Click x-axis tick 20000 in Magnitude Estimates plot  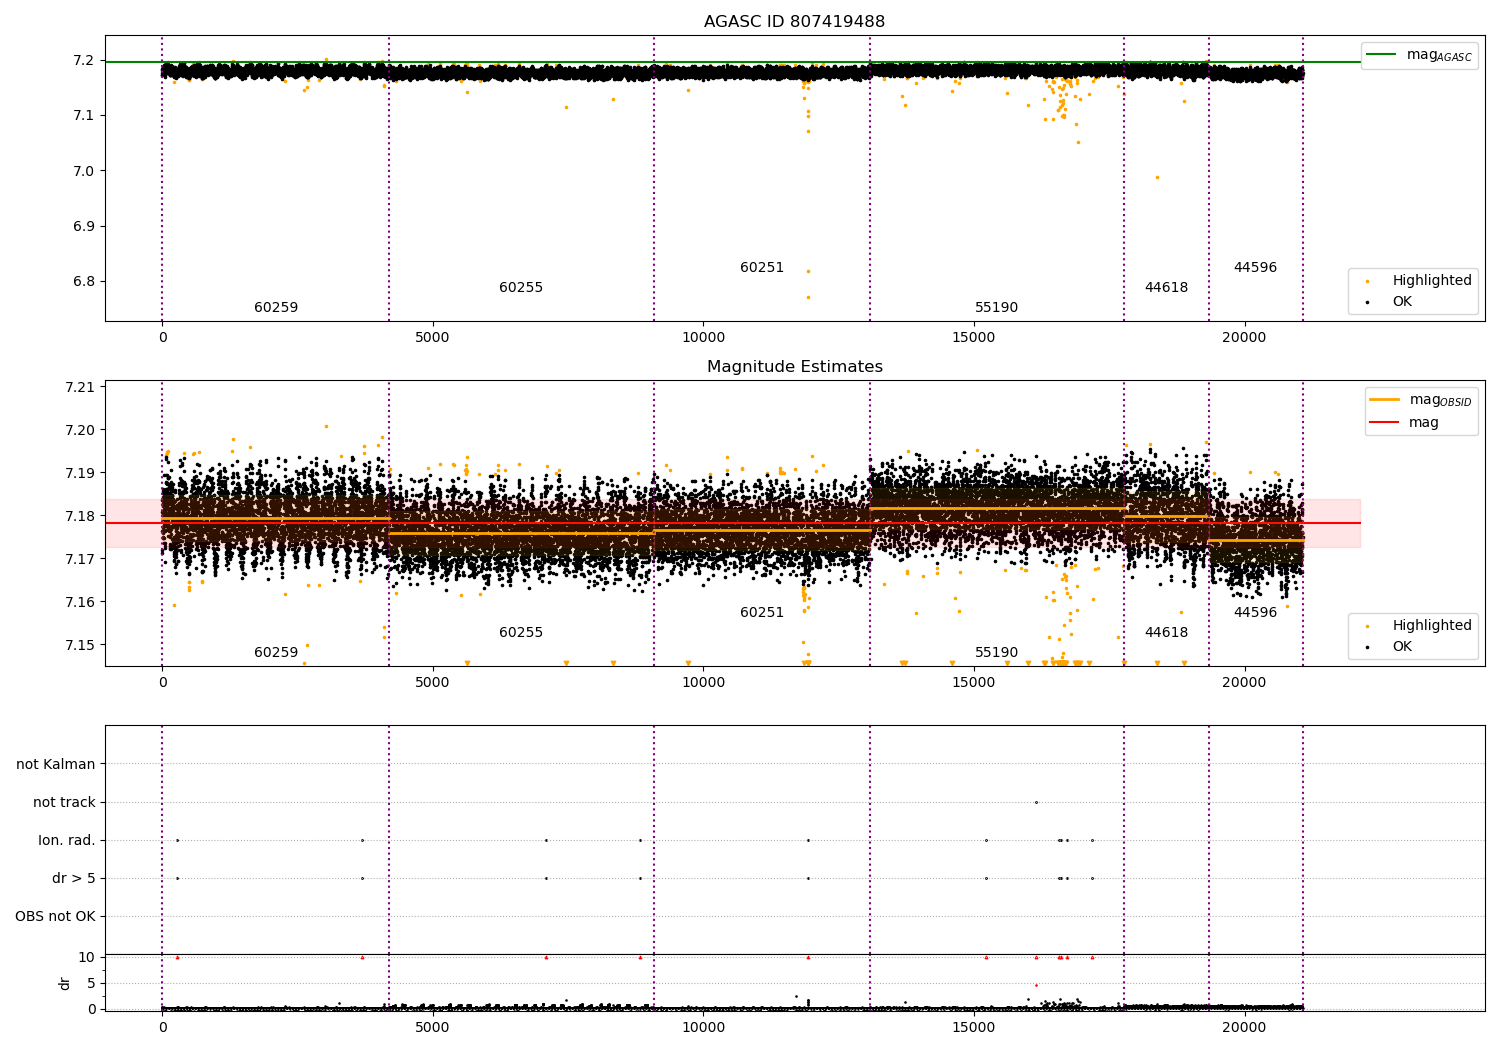pyautogui.click(x=1245, y=683)
